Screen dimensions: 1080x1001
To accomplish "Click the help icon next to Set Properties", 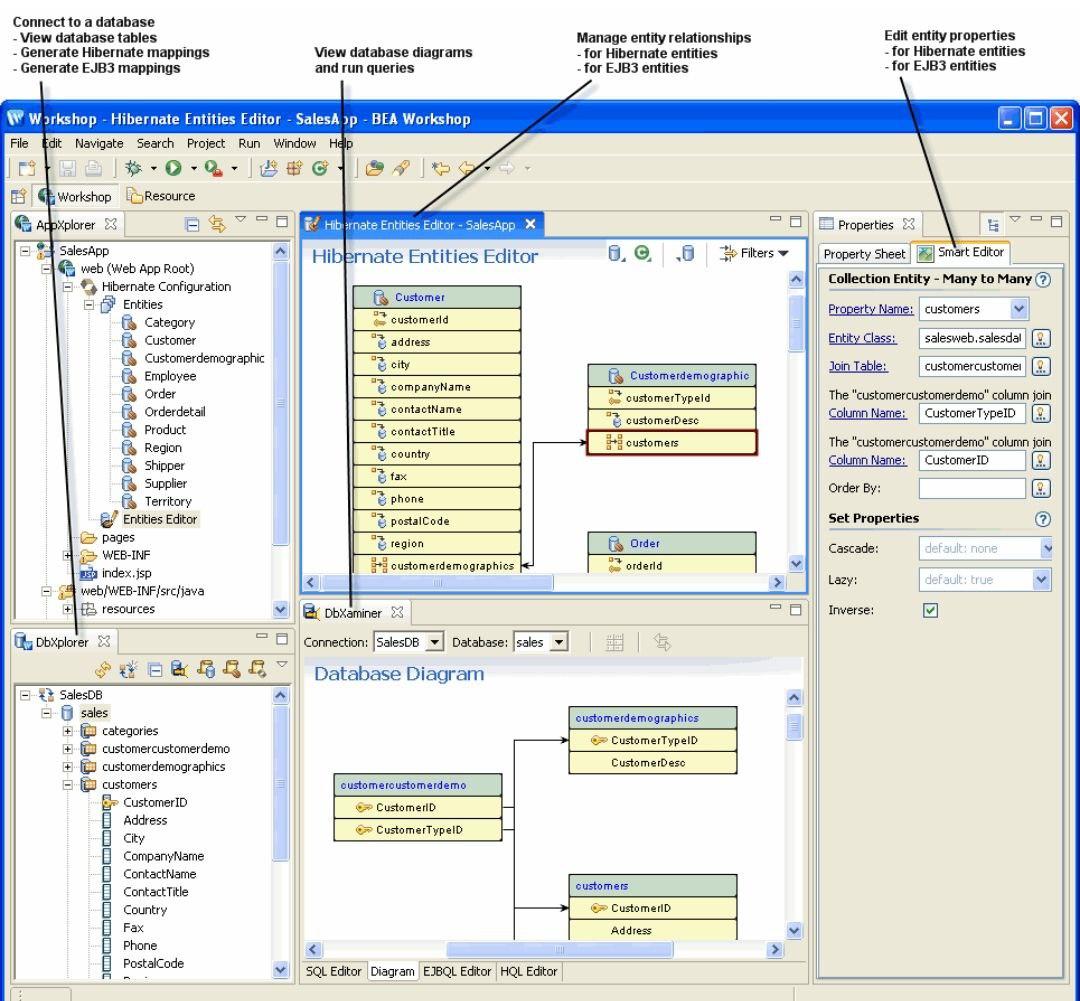I will coord(1043,519).
